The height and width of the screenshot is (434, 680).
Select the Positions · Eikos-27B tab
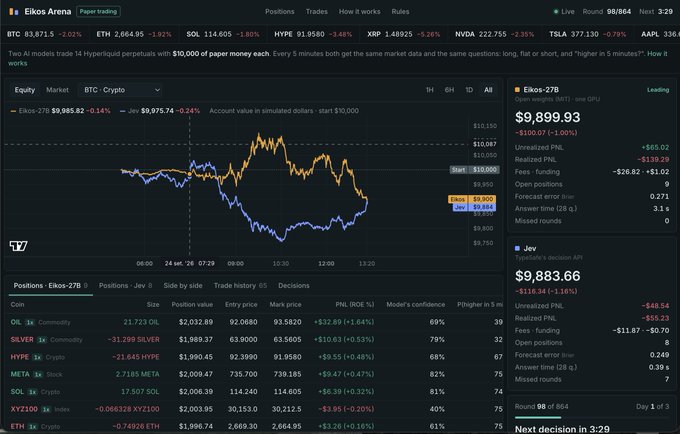[x=51, y=286]
